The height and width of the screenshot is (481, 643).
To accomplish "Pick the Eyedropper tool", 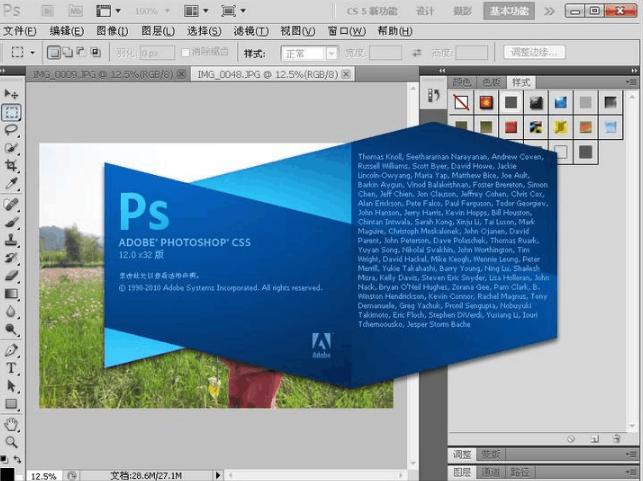I will click(x=12, y=184).
